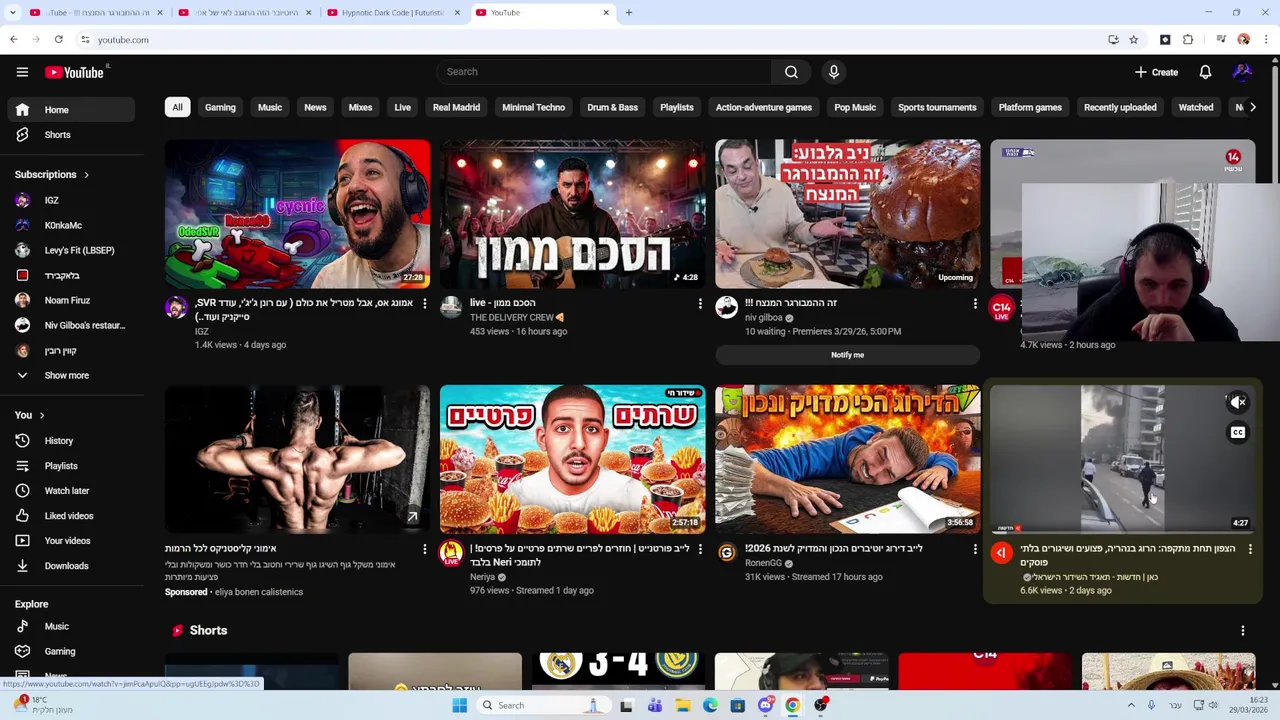Open options menu for the IGZ SVR video

(424, 303)
